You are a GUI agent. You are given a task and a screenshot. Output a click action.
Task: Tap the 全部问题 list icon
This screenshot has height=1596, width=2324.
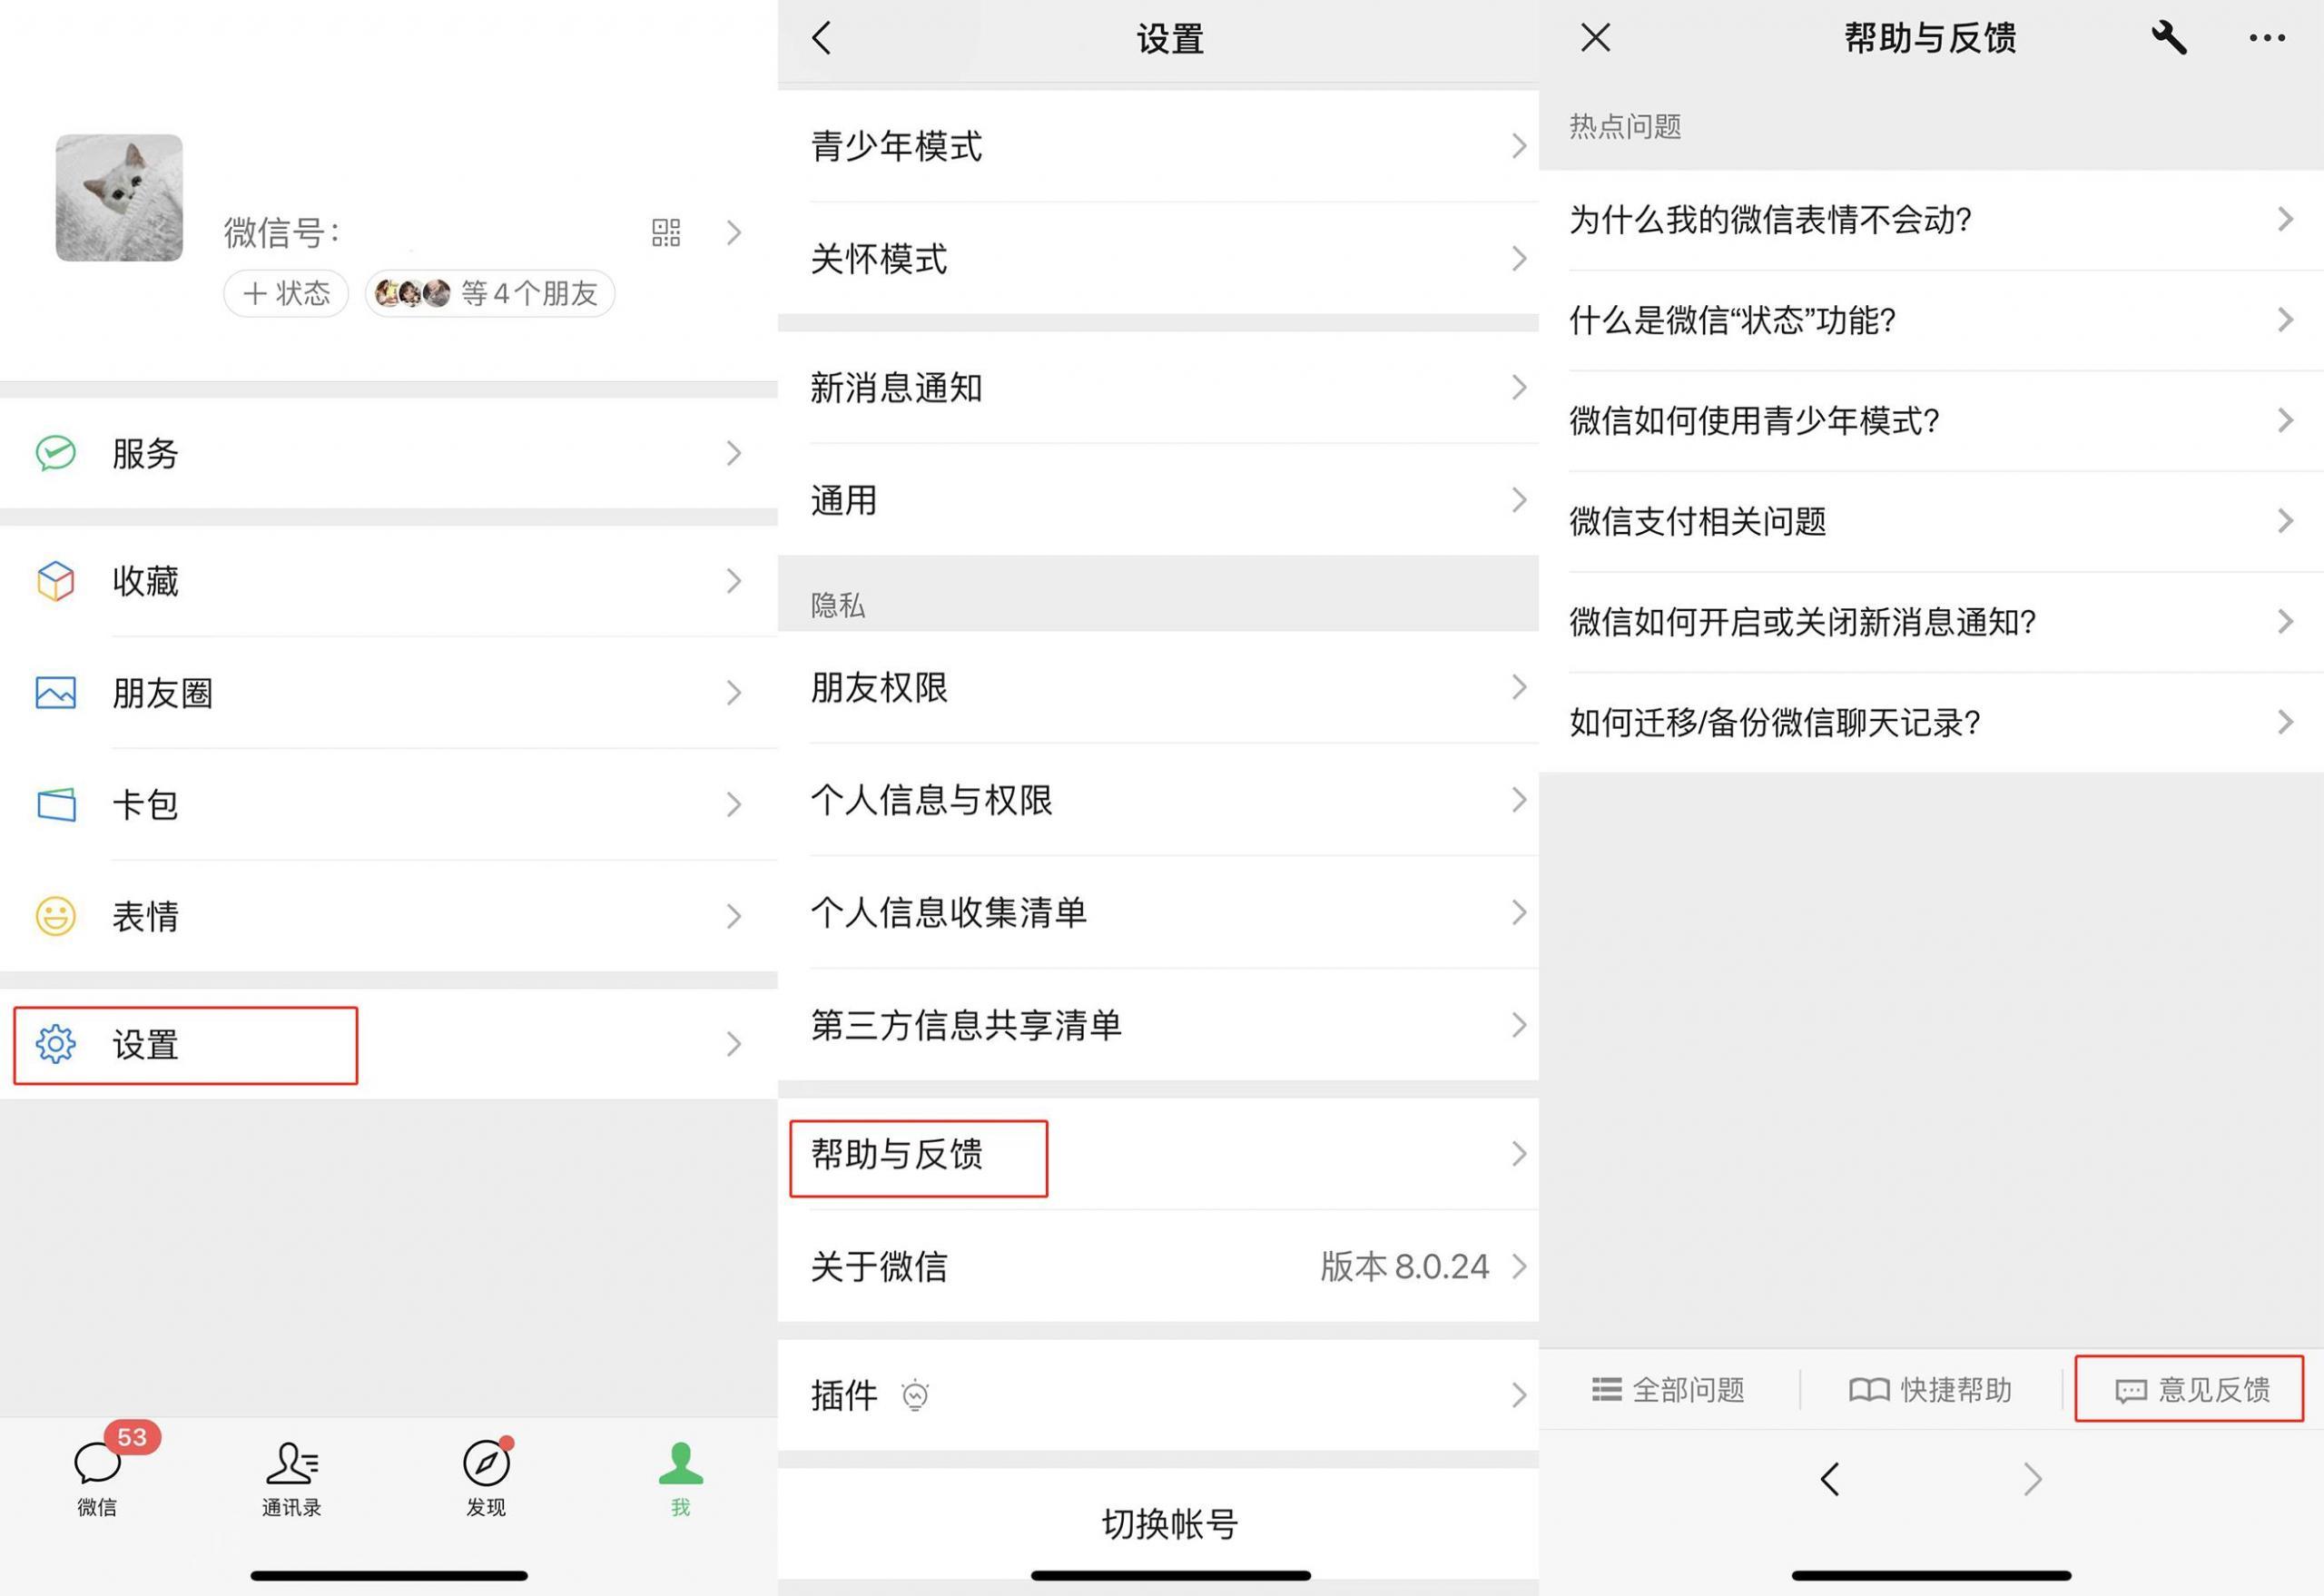pos(1606,1389)
